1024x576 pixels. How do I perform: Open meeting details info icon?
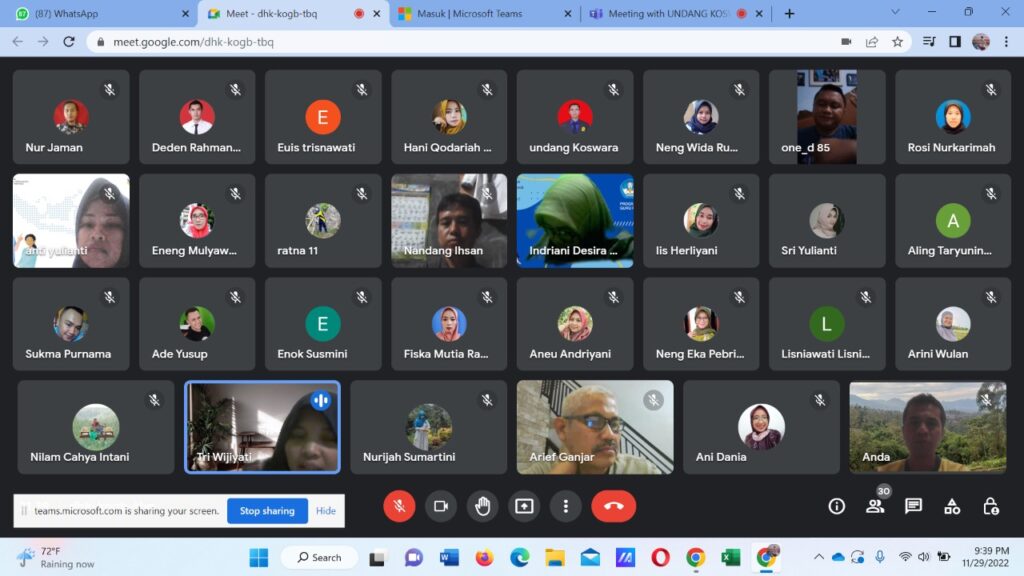(x=837, y=506)
